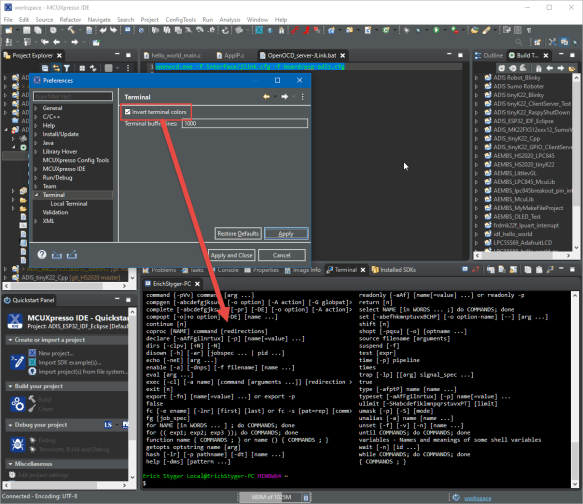Click the Back navigation arrow in toolbar
583x504 pixels.
pos(56,42)
